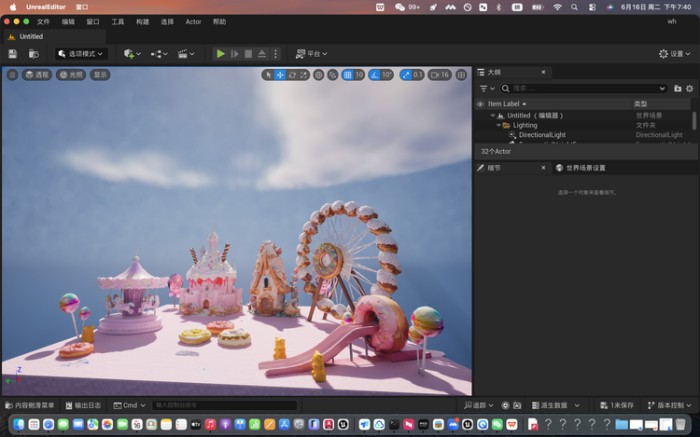700x437 pixels.
Task: Close the 细节 details tab
Action: coord(543,168)
